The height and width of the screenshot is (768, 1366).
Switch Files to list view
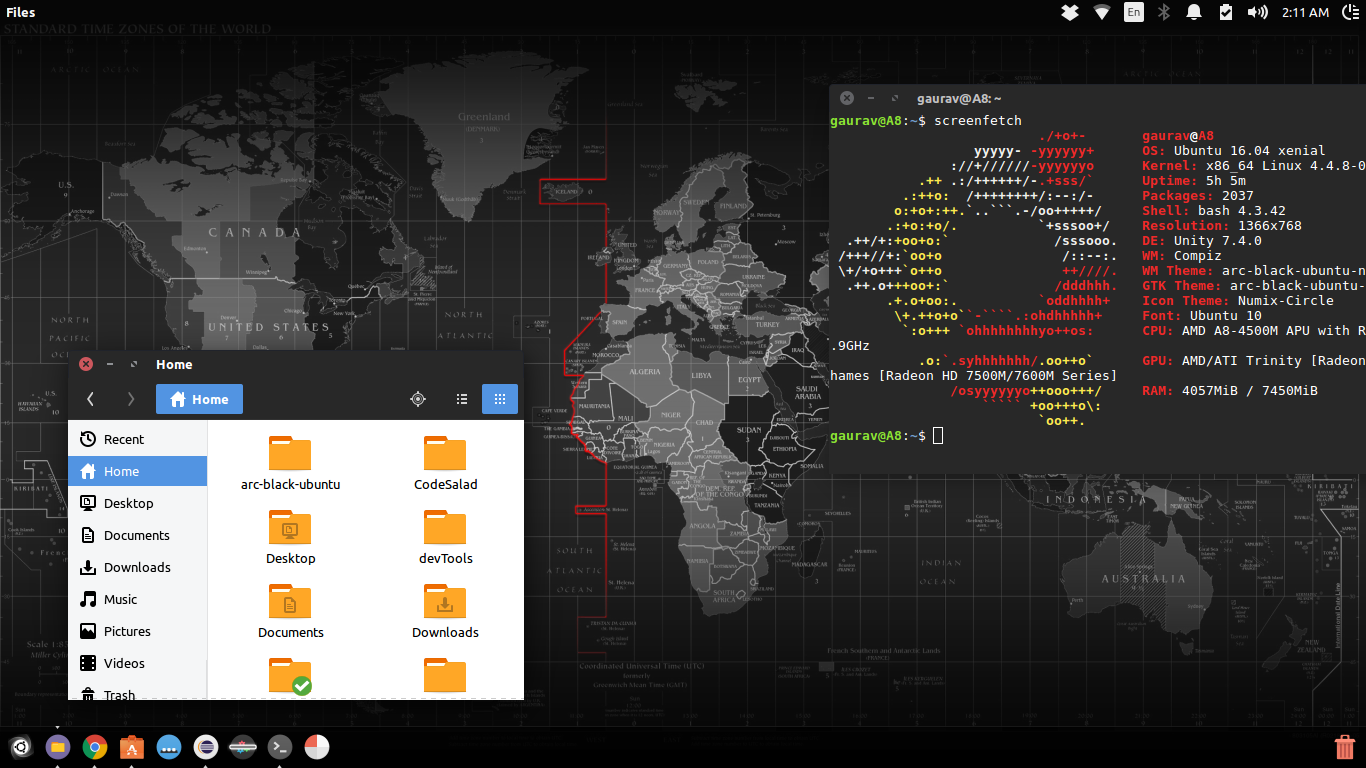(x=461, y=398)
